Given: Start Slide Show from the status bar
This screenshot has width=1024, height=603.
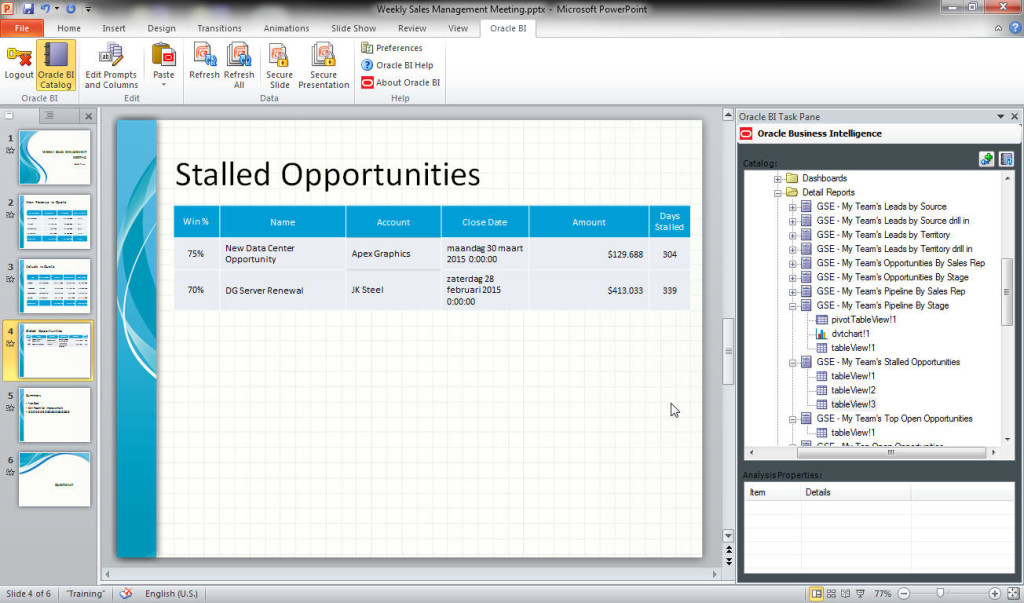Looking at the screenshot, I should [860, 593].
